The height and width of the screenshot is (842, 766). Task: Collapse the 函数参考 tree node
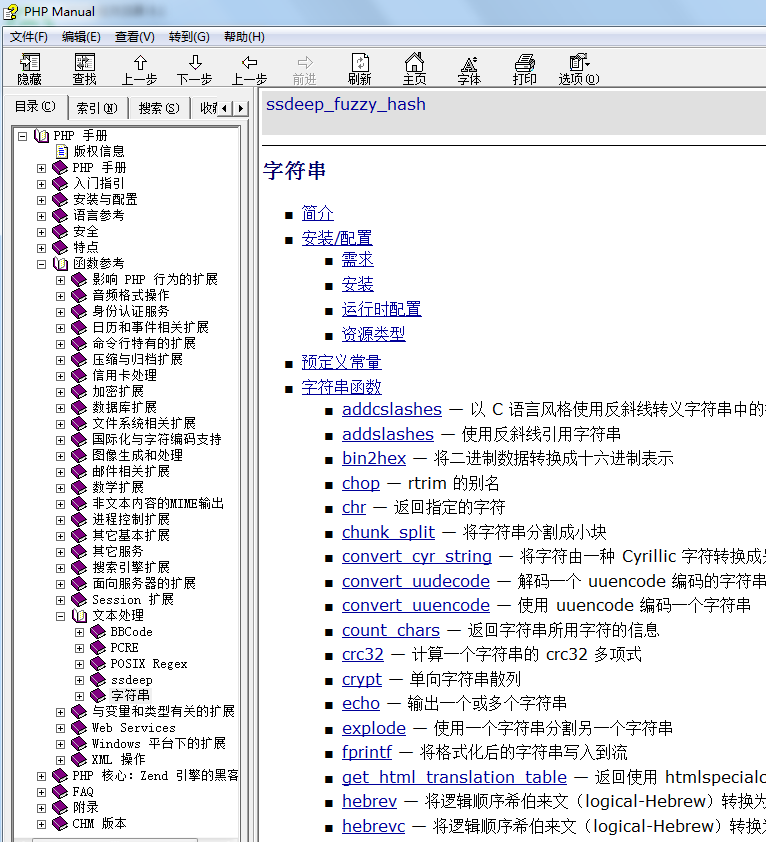pyautogui.click(x=41, y=264)
